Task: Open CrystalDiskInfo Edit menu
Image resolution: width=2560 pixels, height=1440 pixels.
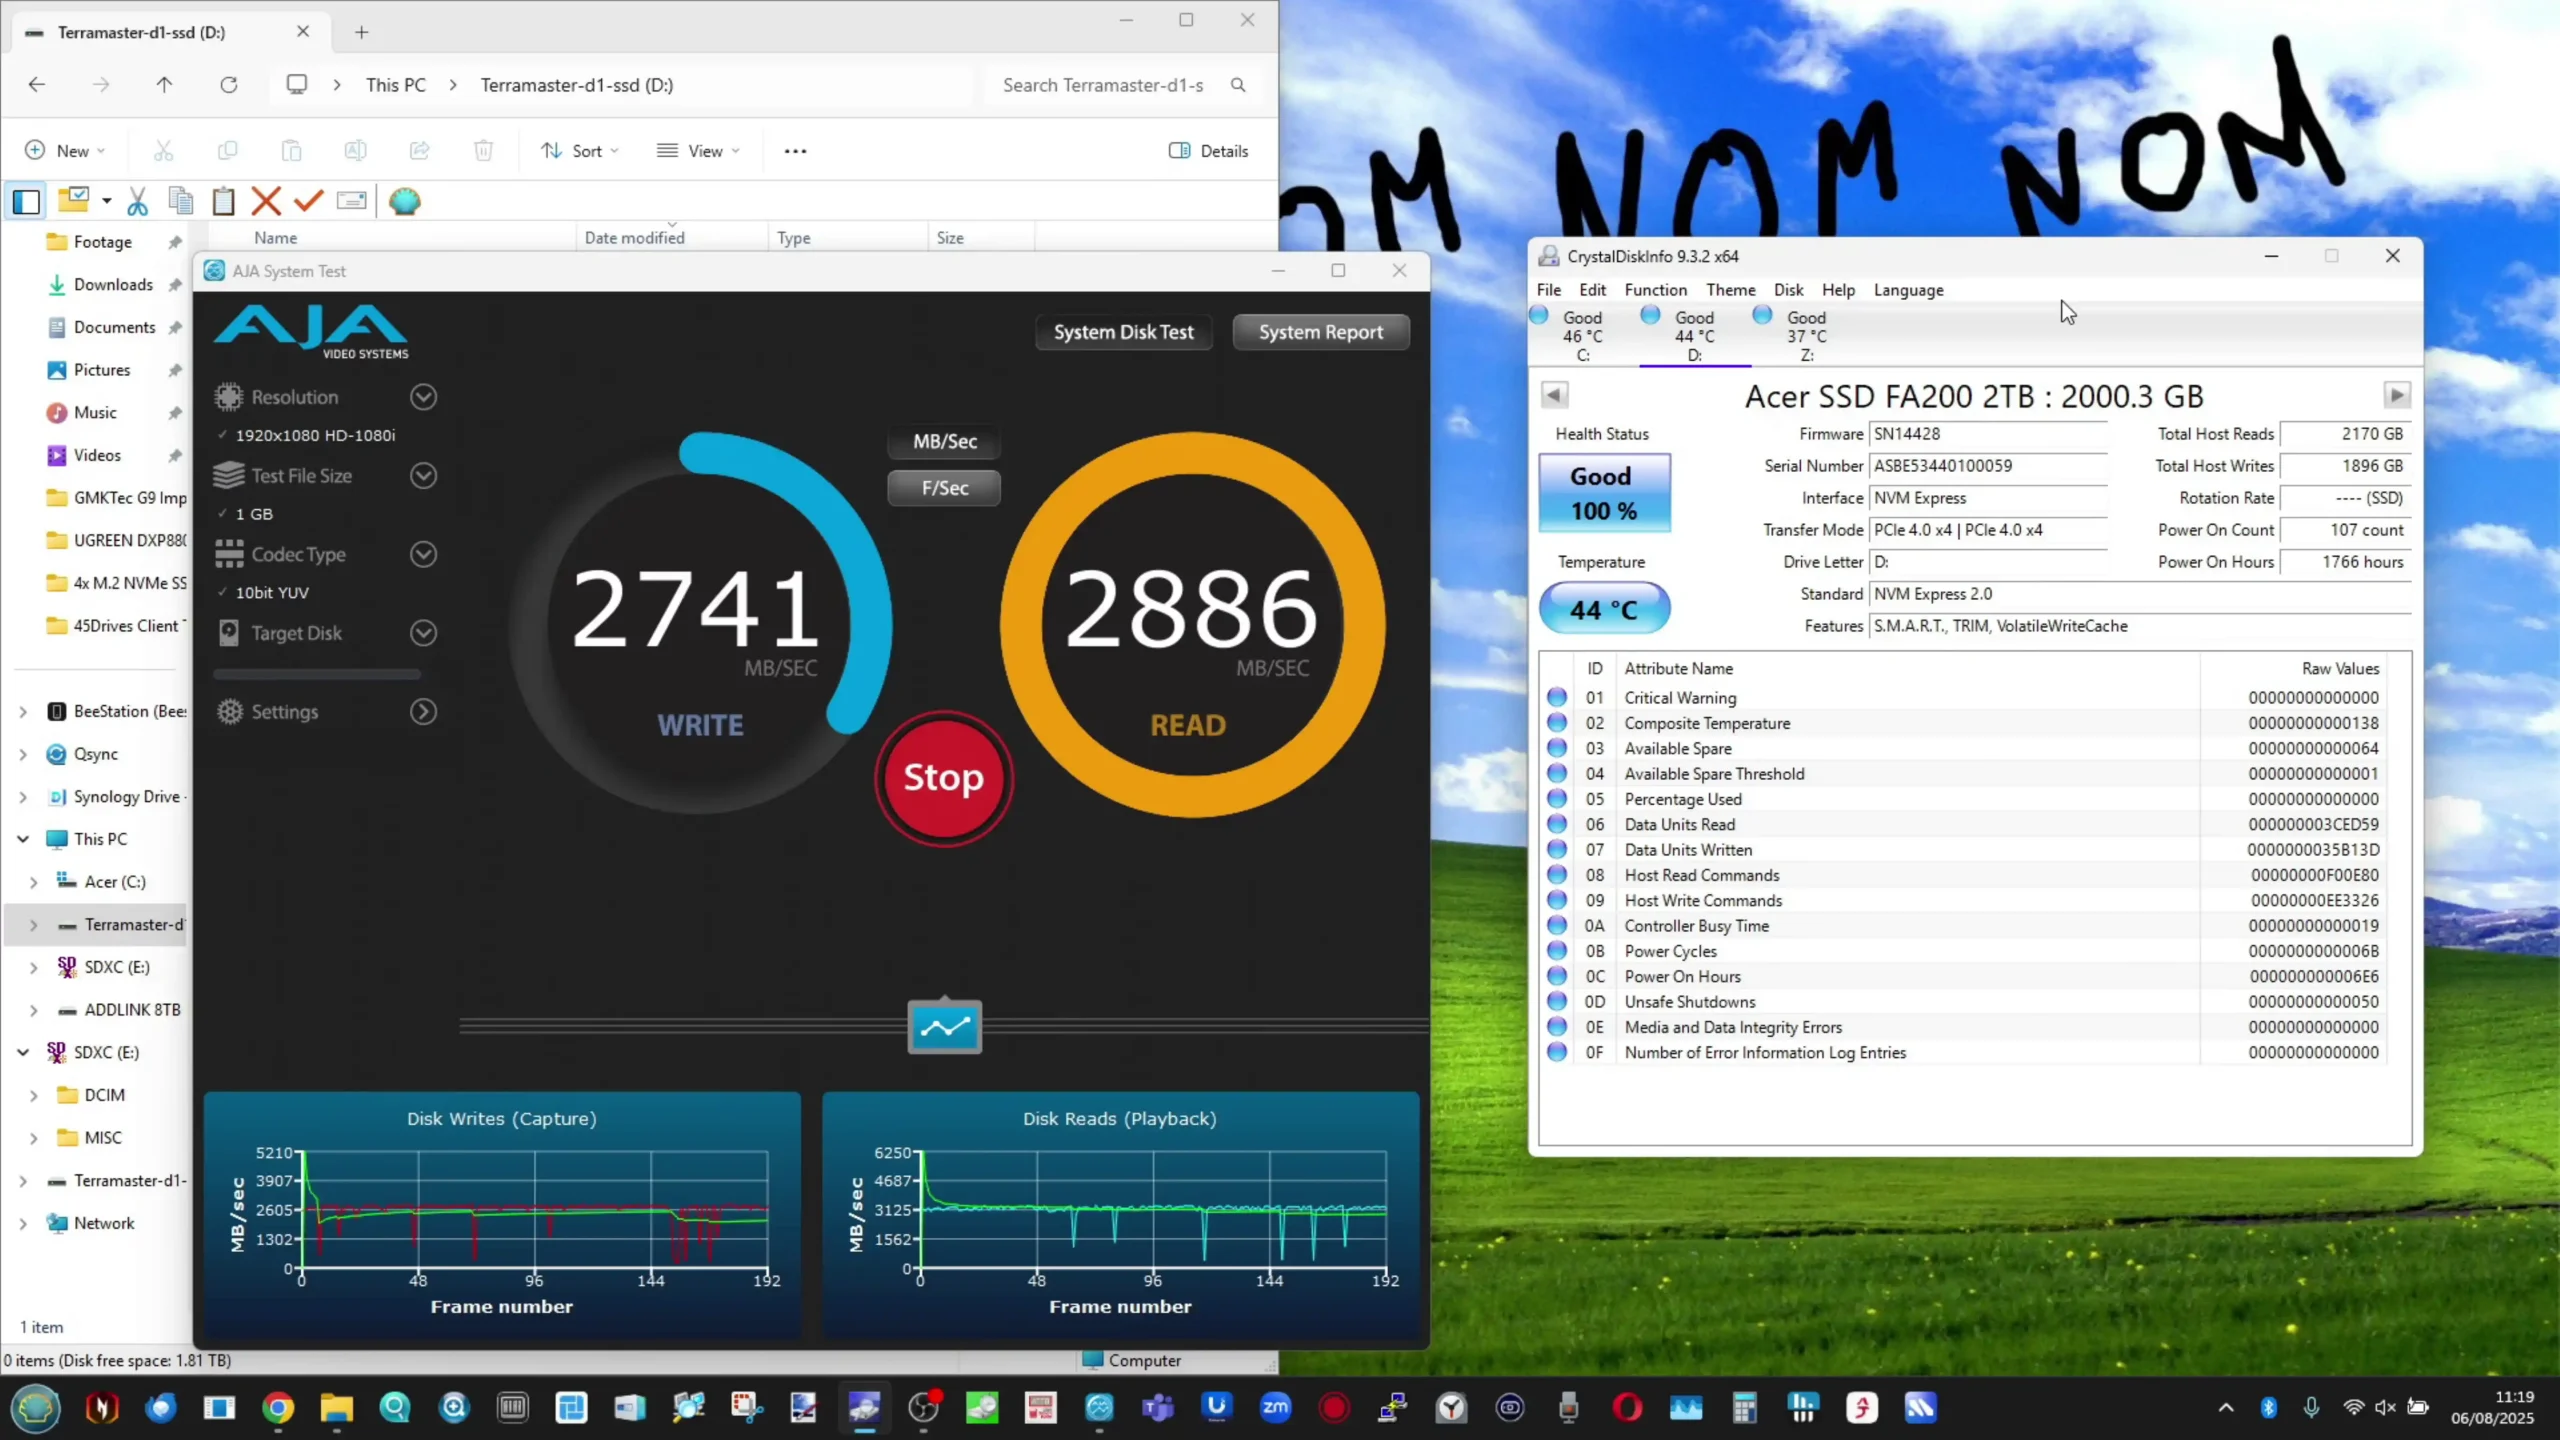Action: click(x=1592, y=290)
